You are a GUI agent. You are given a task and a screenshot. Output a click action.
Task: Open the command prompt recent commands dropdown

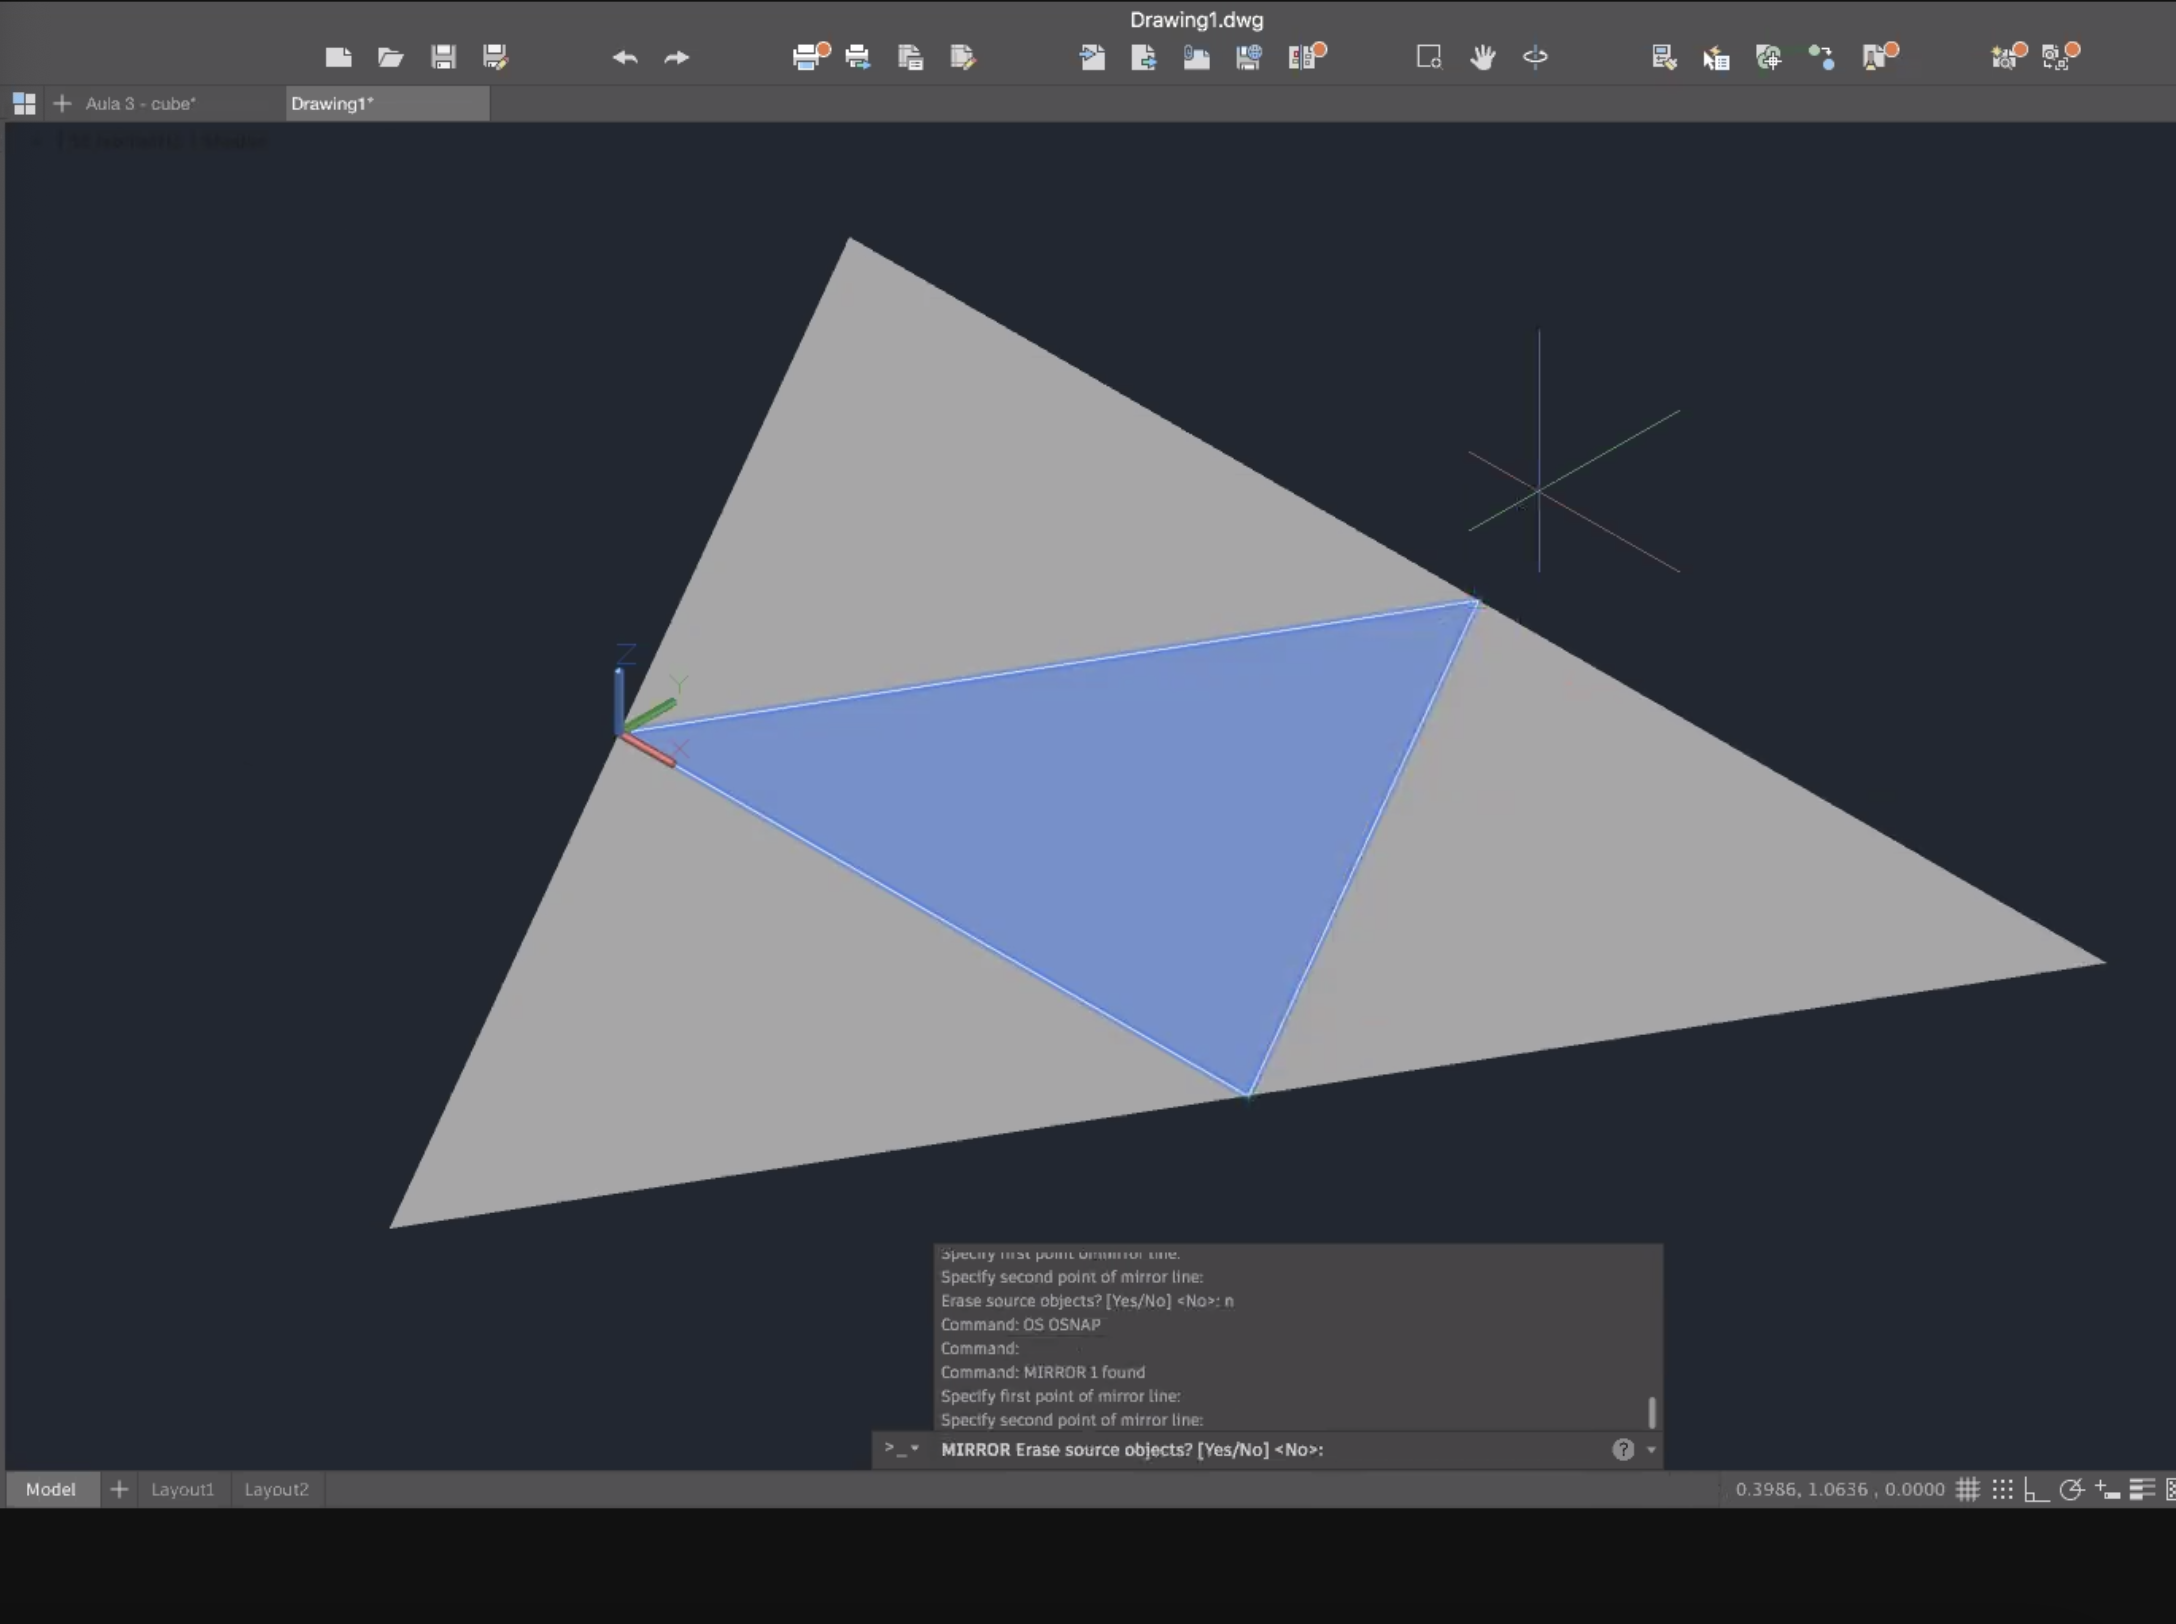[x=901, y=1448]
